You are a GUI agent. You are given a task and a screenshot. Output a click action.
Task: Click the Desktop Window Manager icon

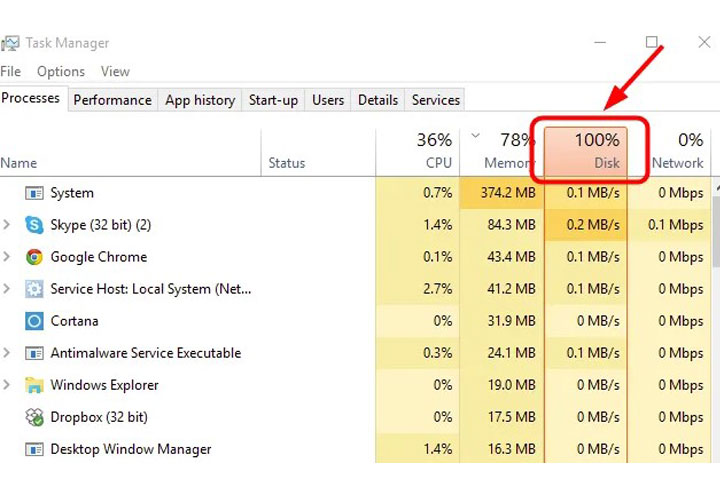[34, 449]
